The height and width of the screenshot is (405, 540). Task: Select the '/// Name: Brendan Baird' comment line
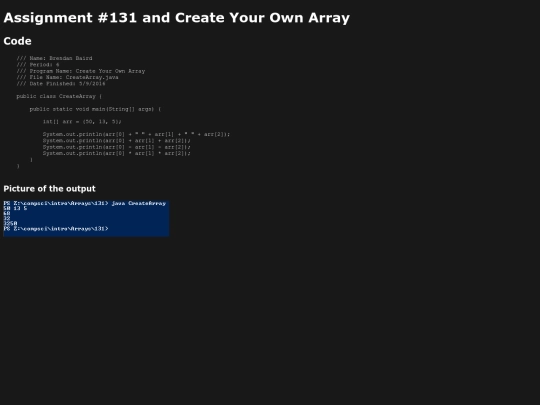pyautogui.click(x=54, y=58)
